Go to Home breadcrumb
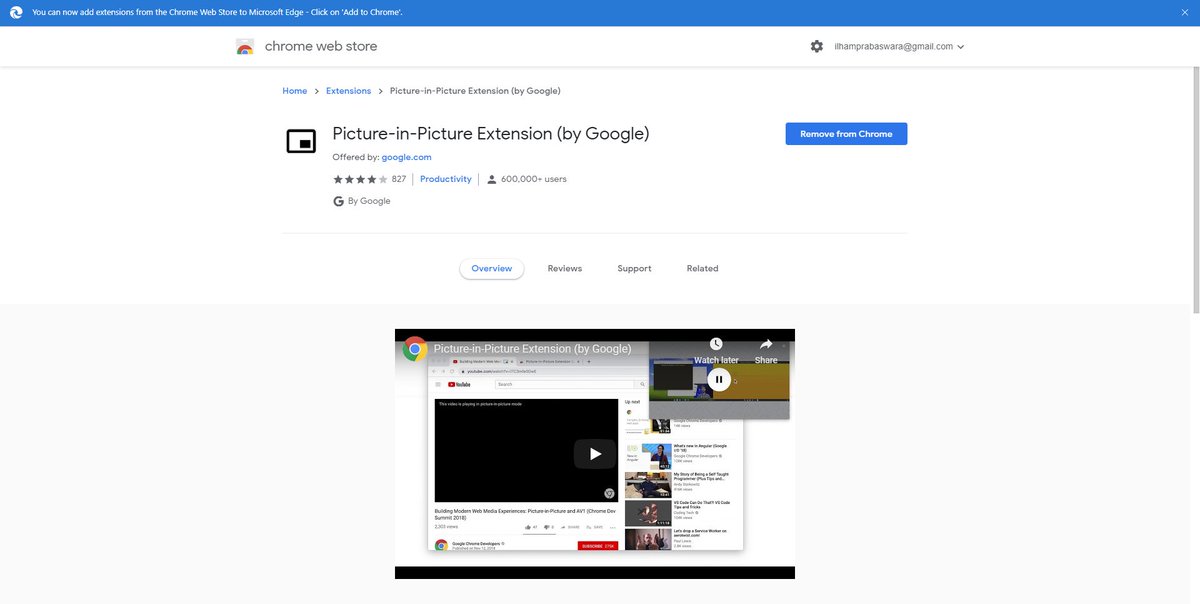This screenshot has height=604, width=1200. [x=295, y=91]
